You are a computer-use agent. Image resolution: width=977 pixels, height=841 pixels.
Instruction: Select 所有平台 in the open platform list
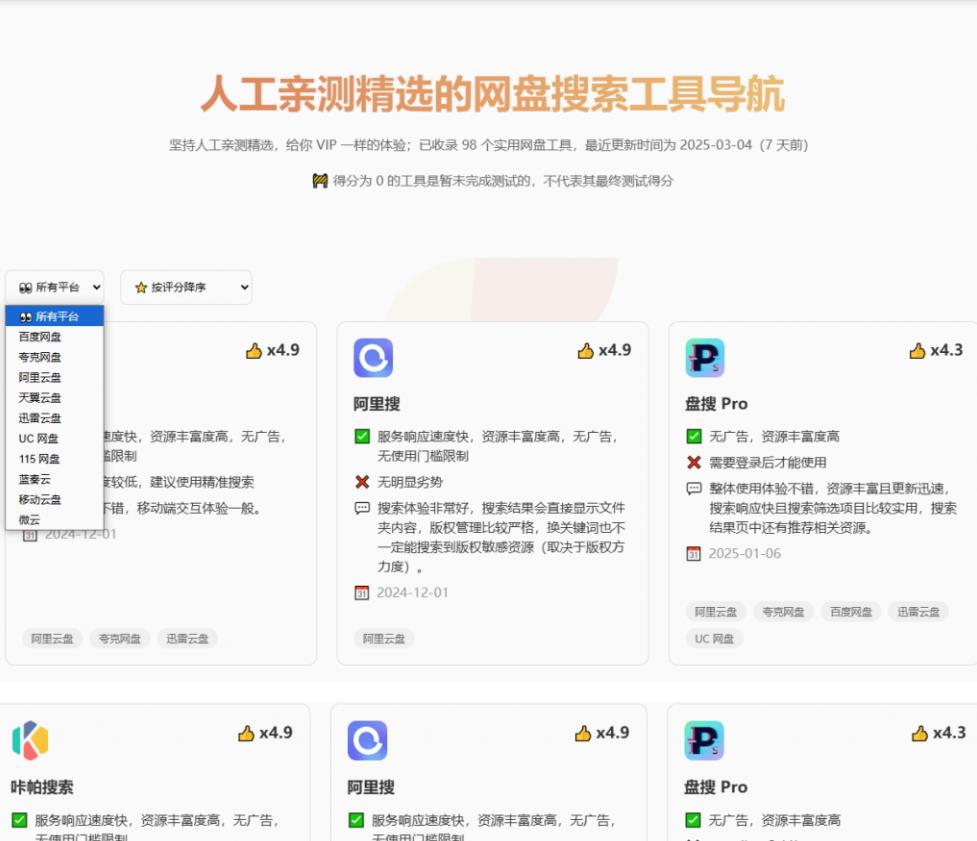[54, 316]
